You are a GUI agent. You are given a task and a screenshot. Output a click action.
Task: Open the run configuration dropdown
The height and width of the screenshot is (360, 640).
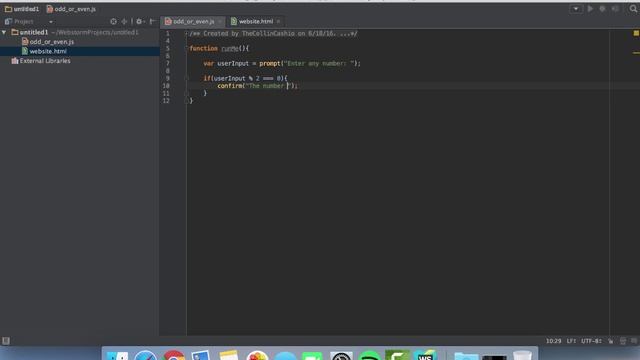[x=576, y=9]
